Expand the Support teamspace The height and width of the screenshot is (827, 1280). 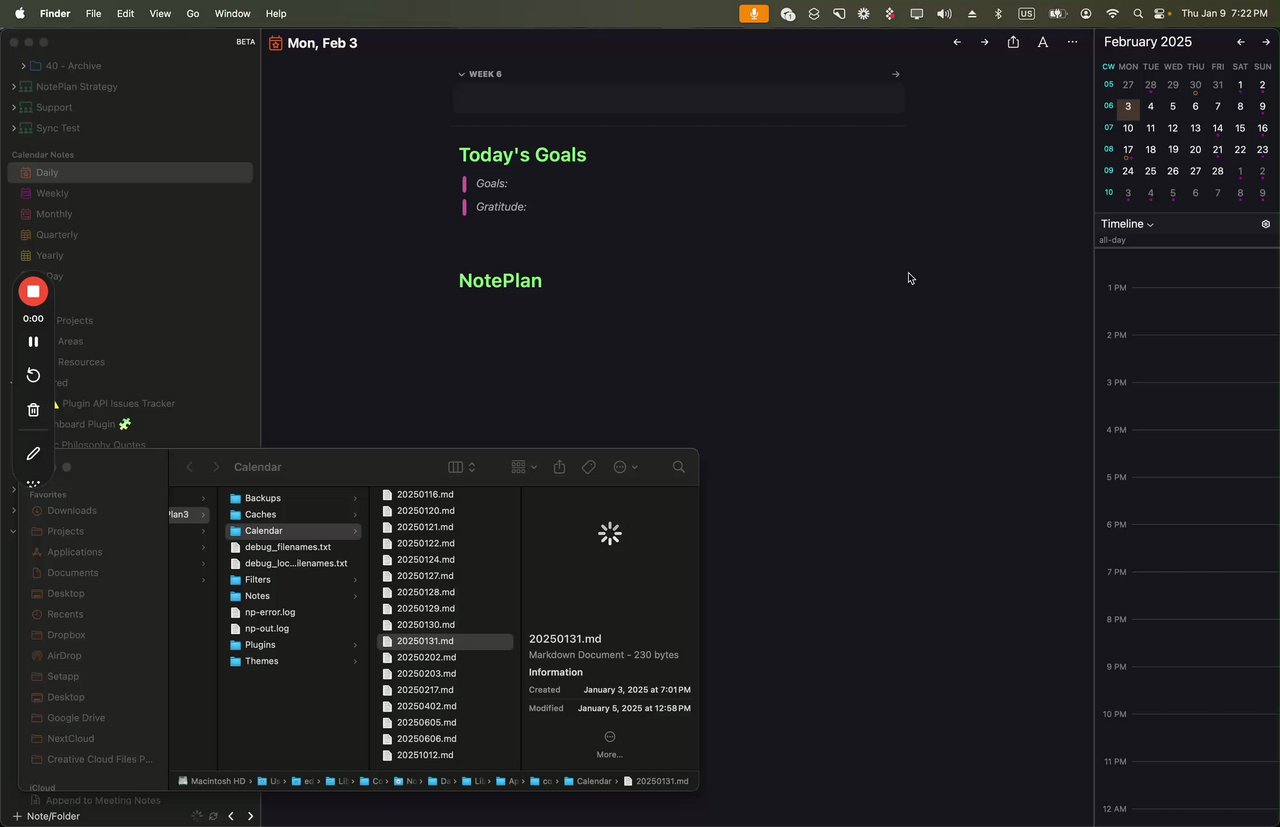pyautogui.click(x=14, y=108)
